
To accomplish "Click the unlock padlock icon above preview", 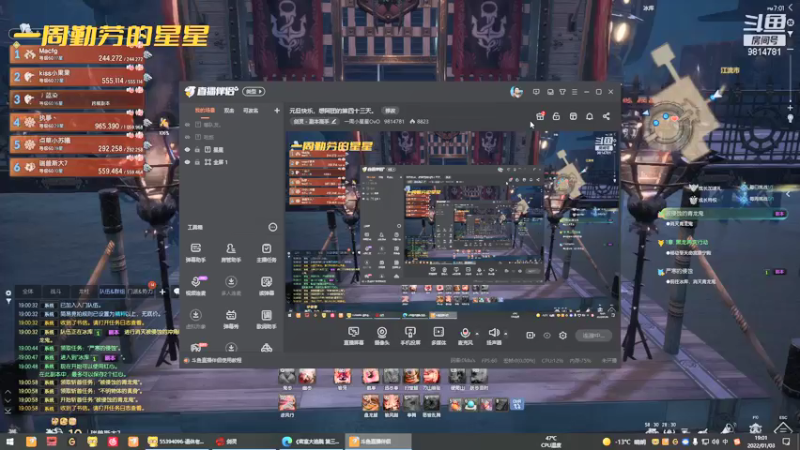I will coord(556,116).
